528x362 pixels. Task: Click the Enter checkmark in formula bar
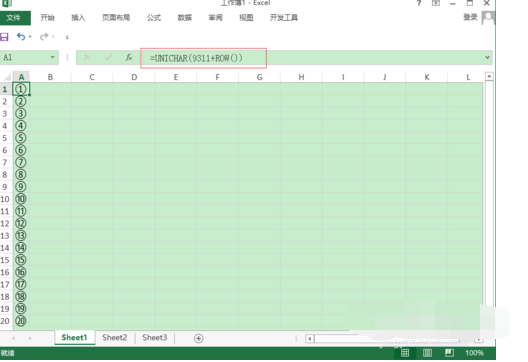click(108, 58)
